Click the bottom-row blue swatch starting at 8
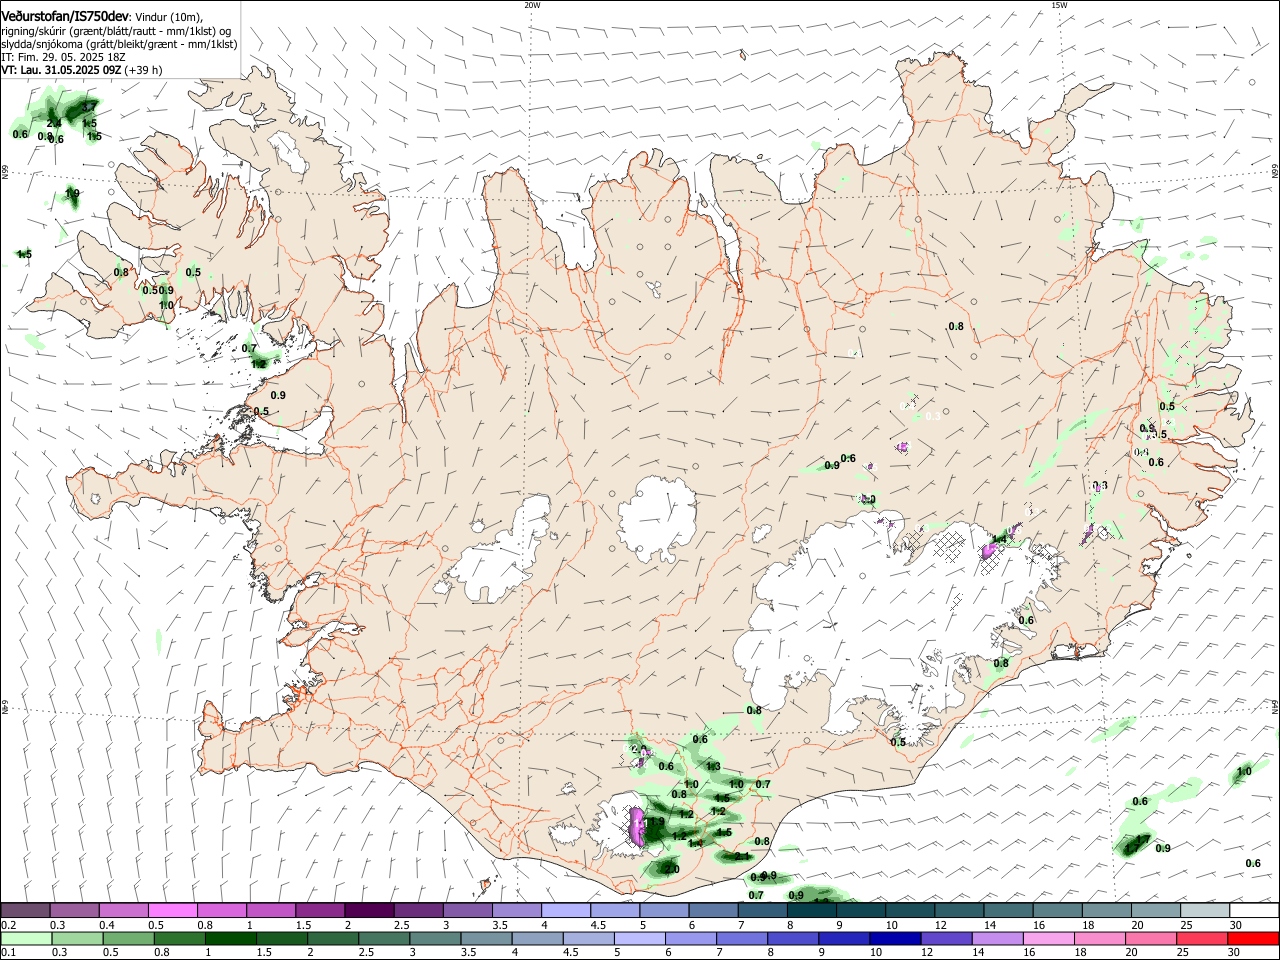The image size is (1280, 960). click(794, 939)
